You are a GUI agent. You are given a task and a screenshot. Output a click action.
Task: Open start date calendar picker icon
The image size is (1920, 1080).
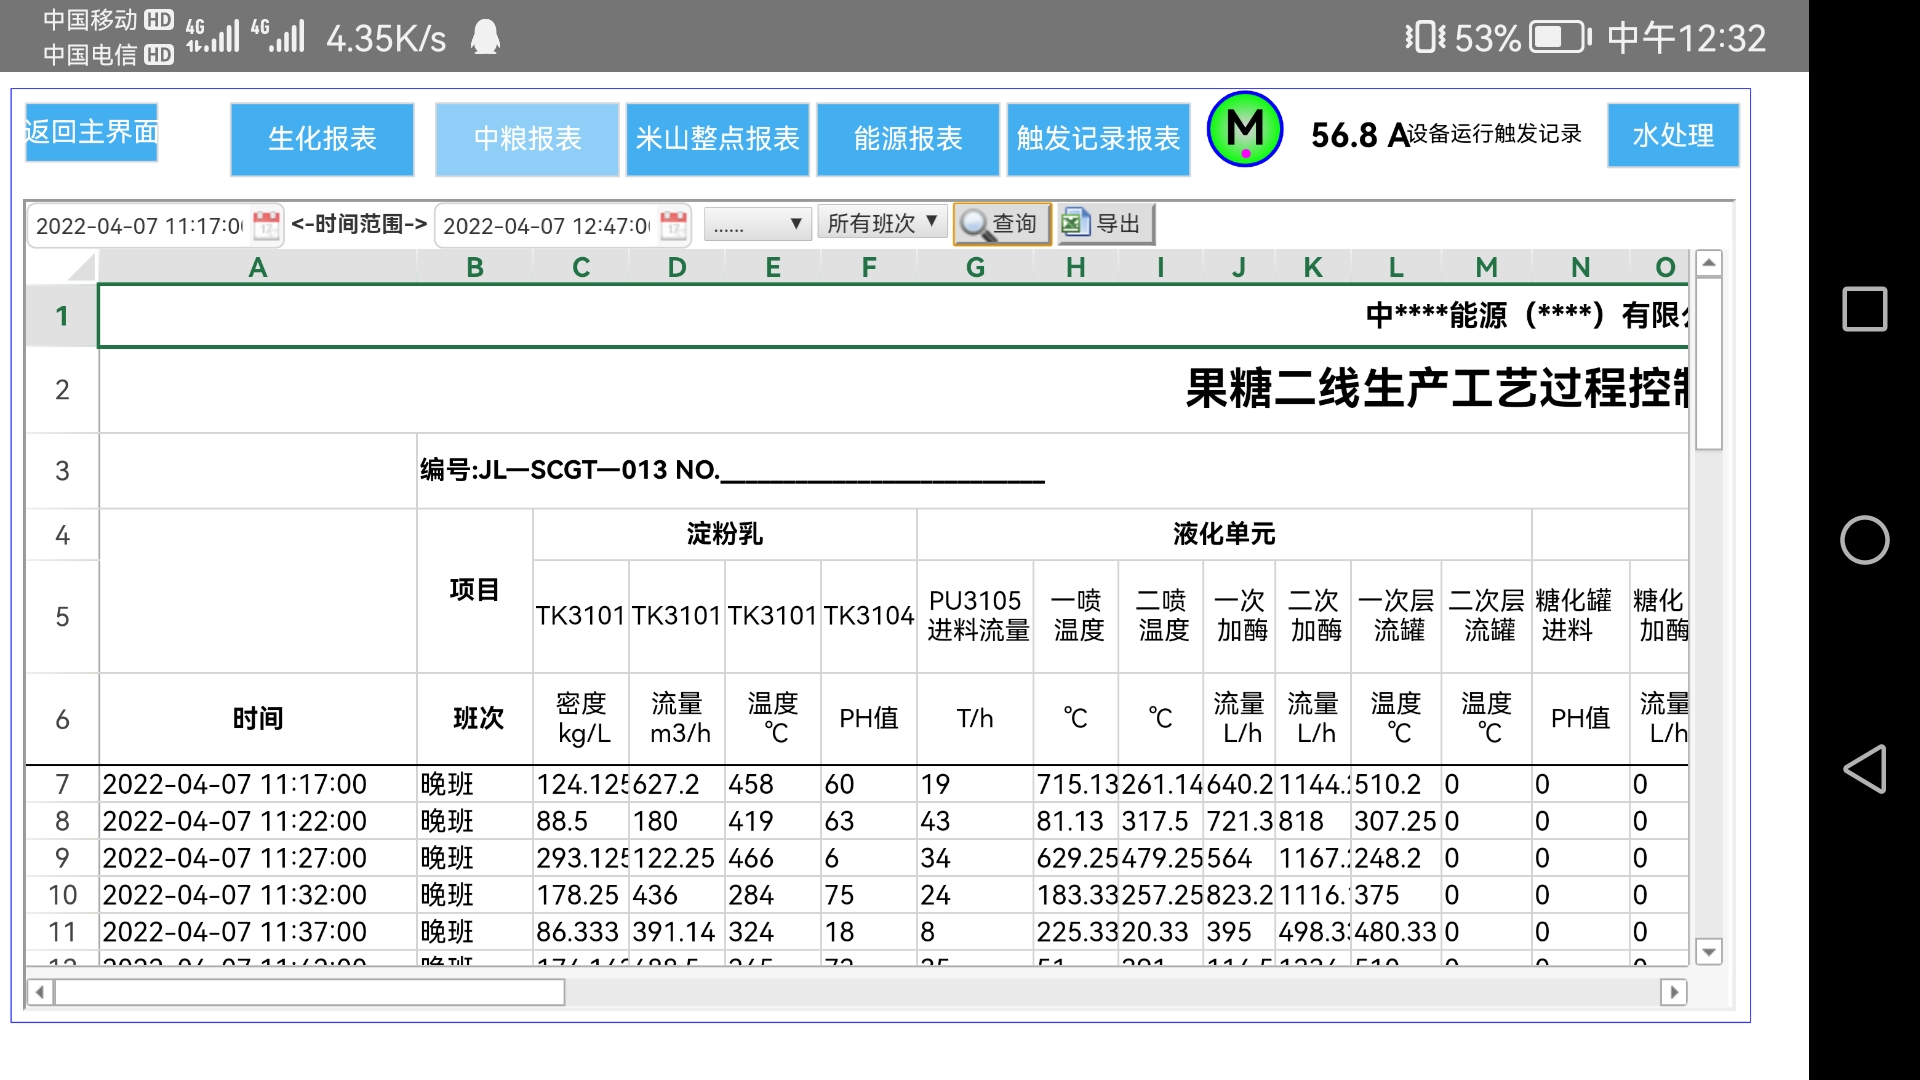pyautogui.click(x=266, y=225)
